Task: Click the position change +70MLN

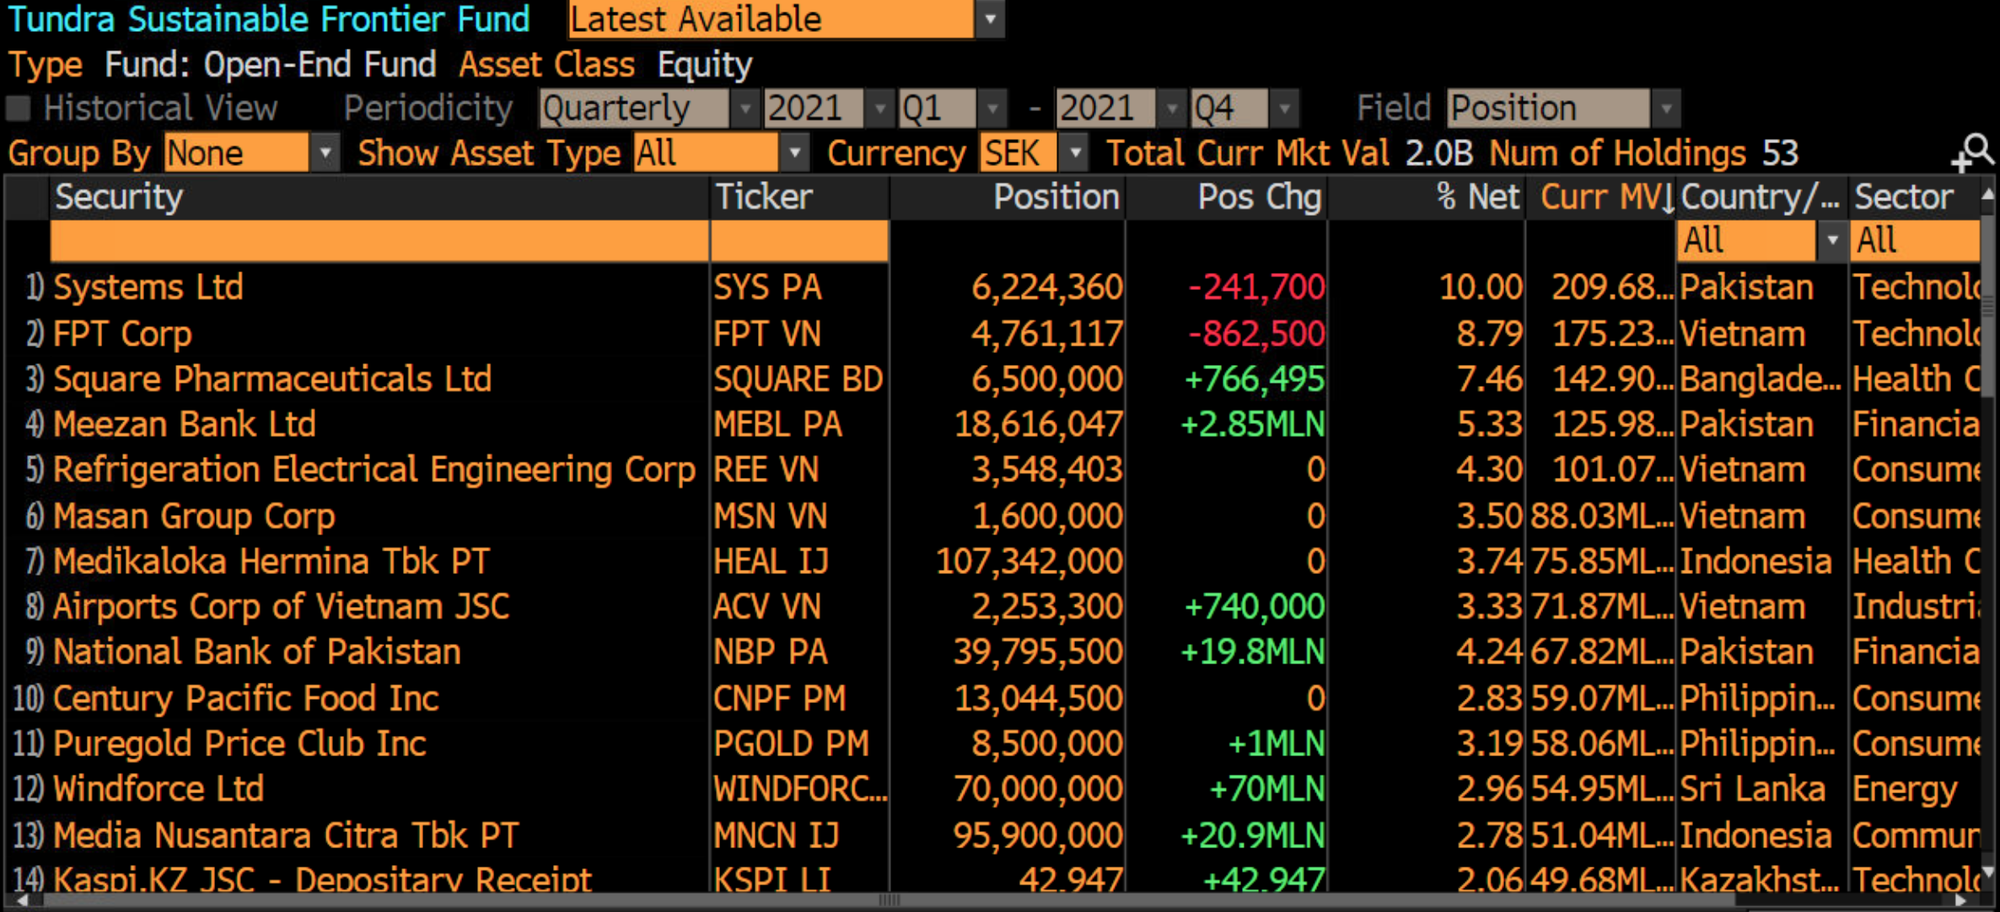Action: [1267, 789]
